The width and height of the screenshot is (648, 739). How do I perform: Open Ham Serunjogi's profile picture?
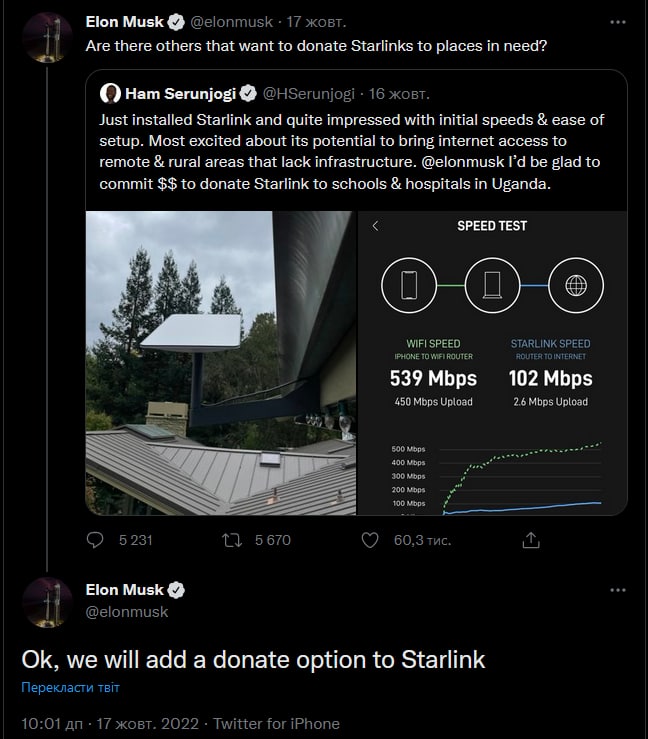click(x=110, y=94)
